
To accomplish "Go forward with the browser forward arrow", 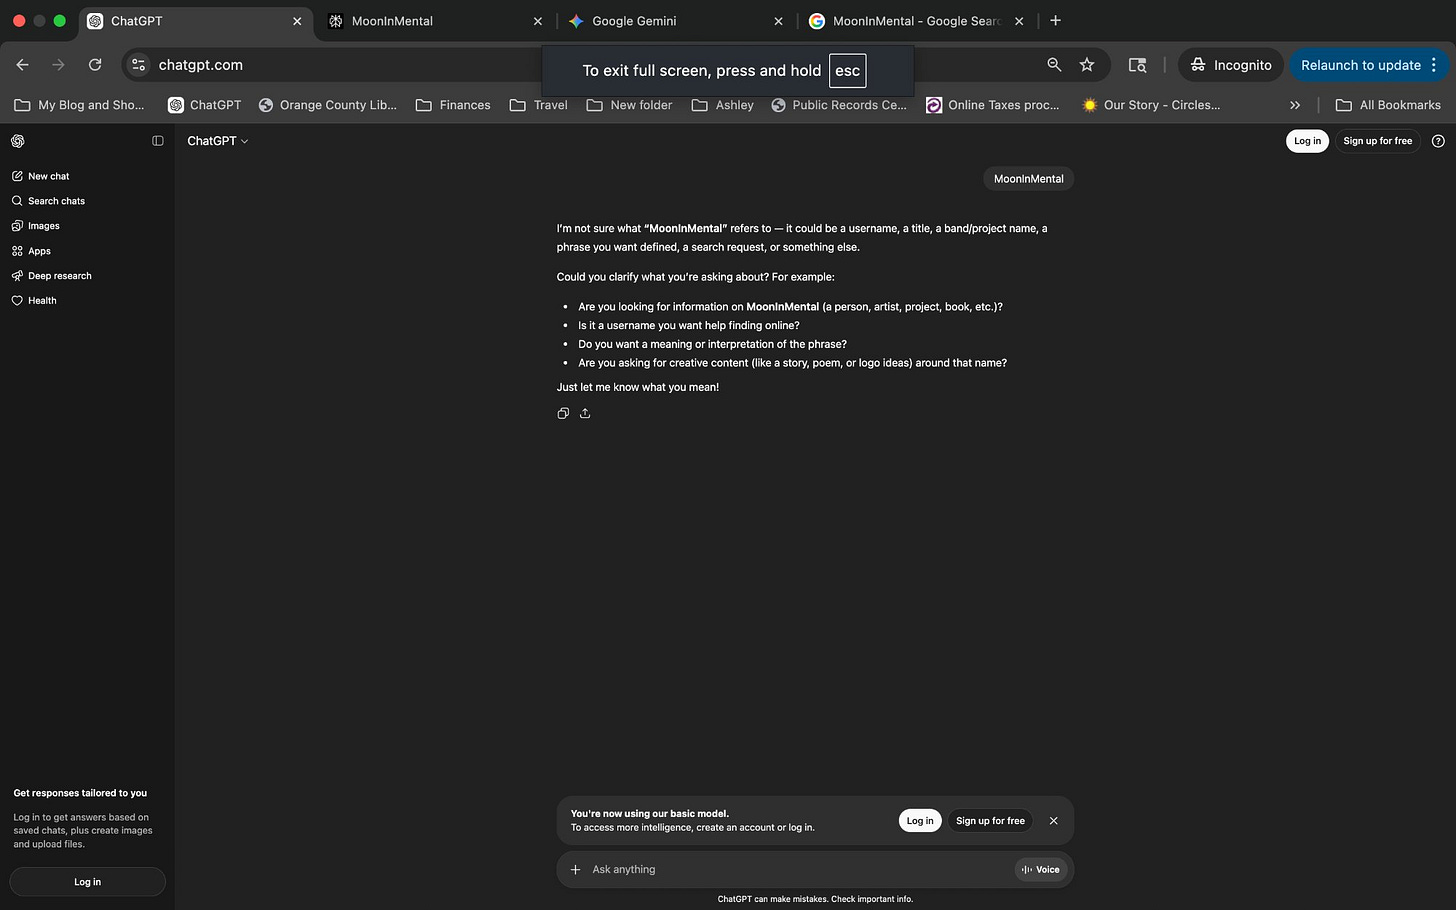I will pos(58,65).
